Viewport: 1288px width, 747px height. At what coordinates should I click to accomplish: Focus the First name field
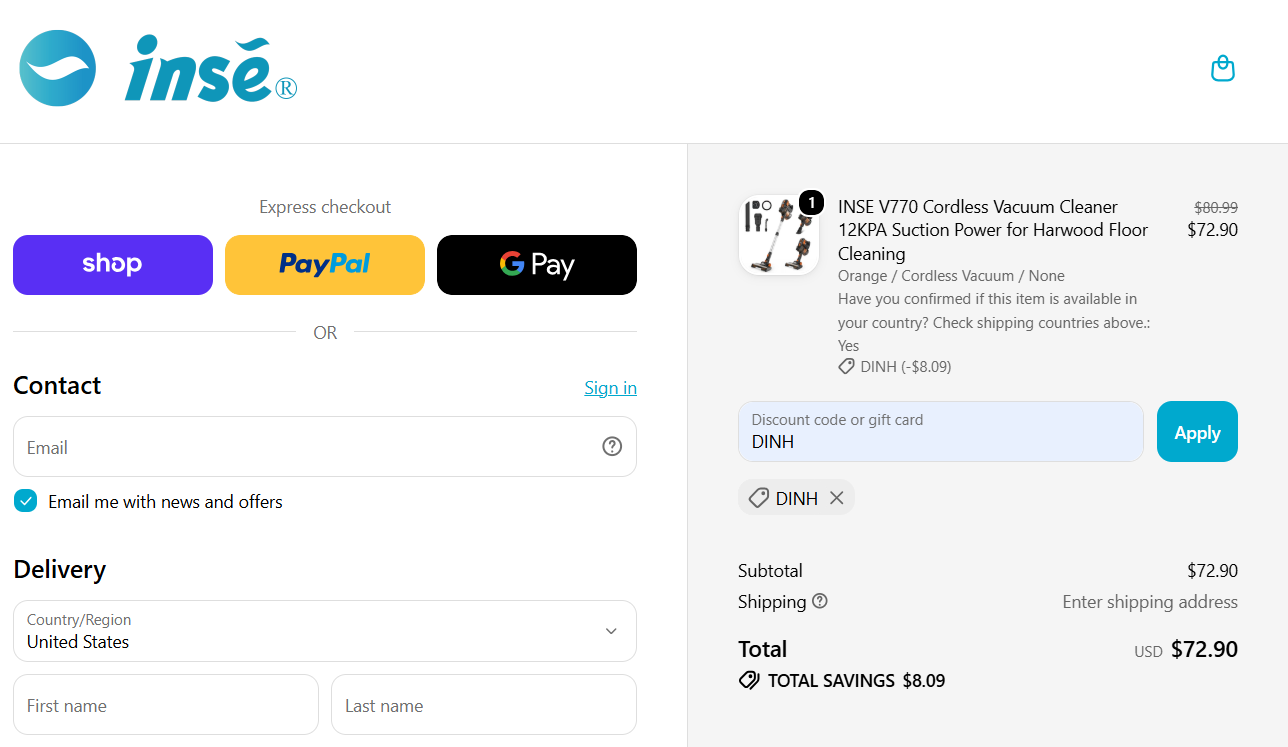point(166,705)
